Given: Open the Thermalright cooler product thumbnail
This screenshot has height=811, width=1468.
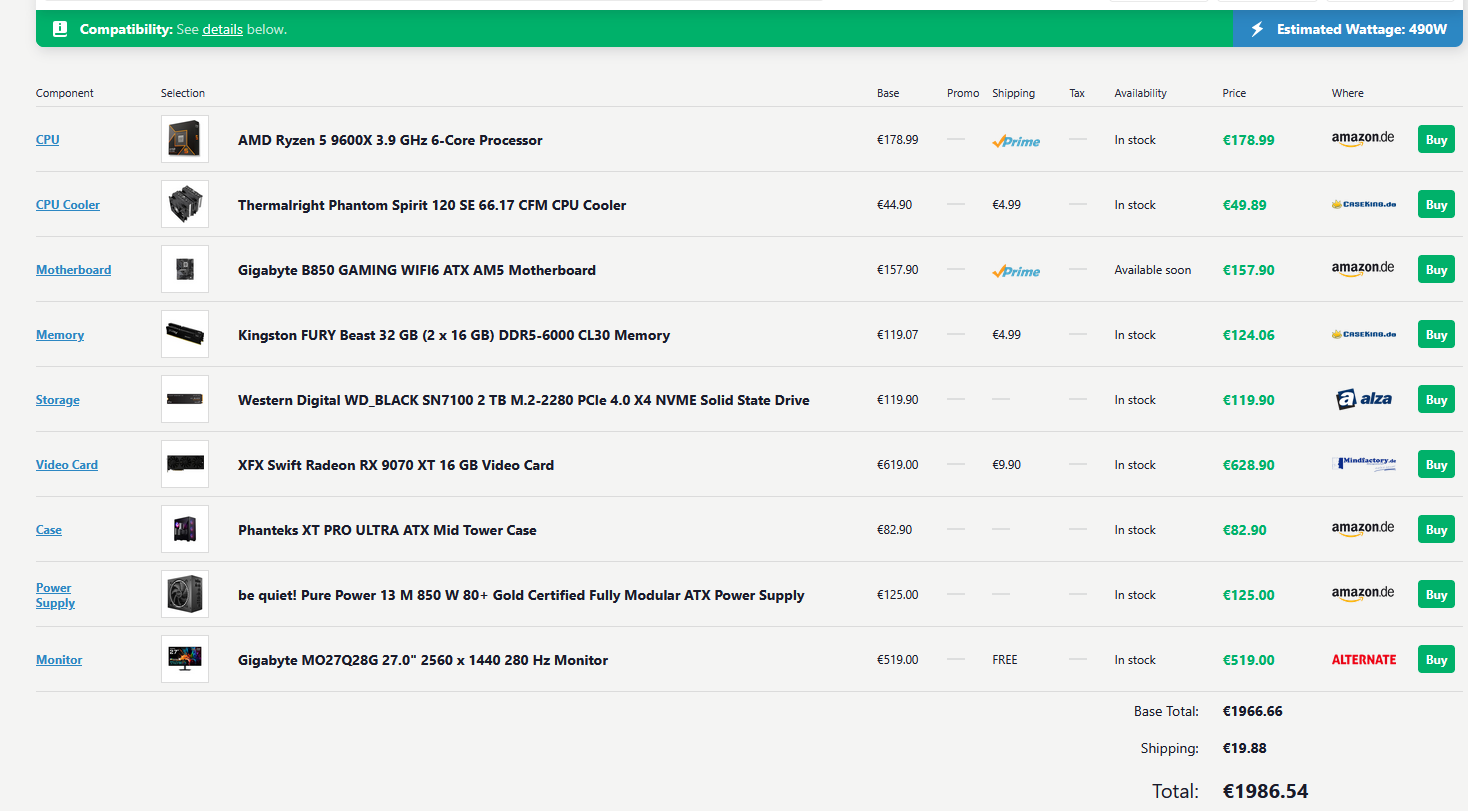Looking at the screenshot, I should [x=185, y=204].
